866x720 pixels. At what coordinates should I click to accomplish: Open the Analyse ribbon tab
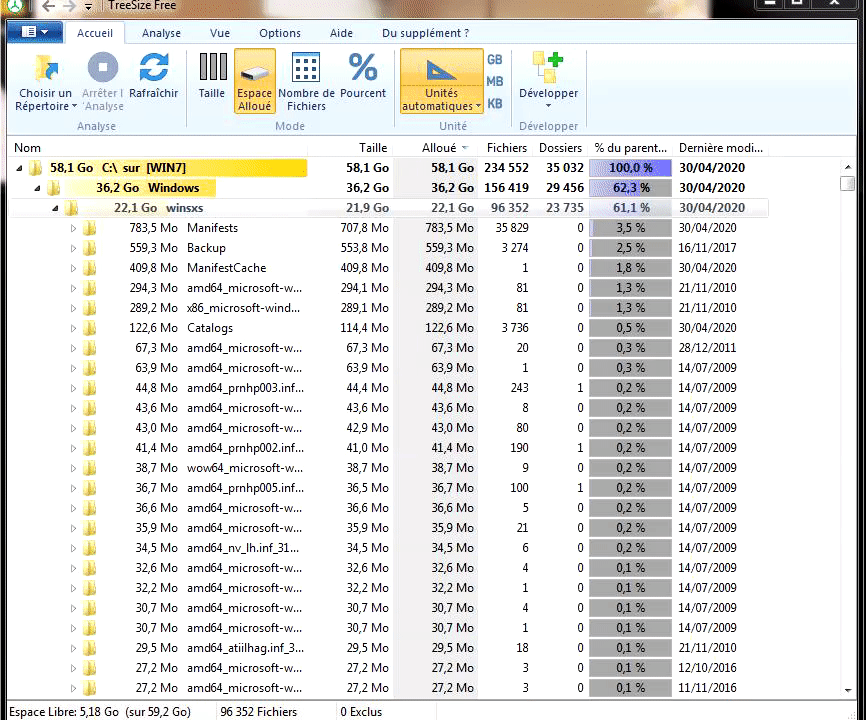point(161,33)
